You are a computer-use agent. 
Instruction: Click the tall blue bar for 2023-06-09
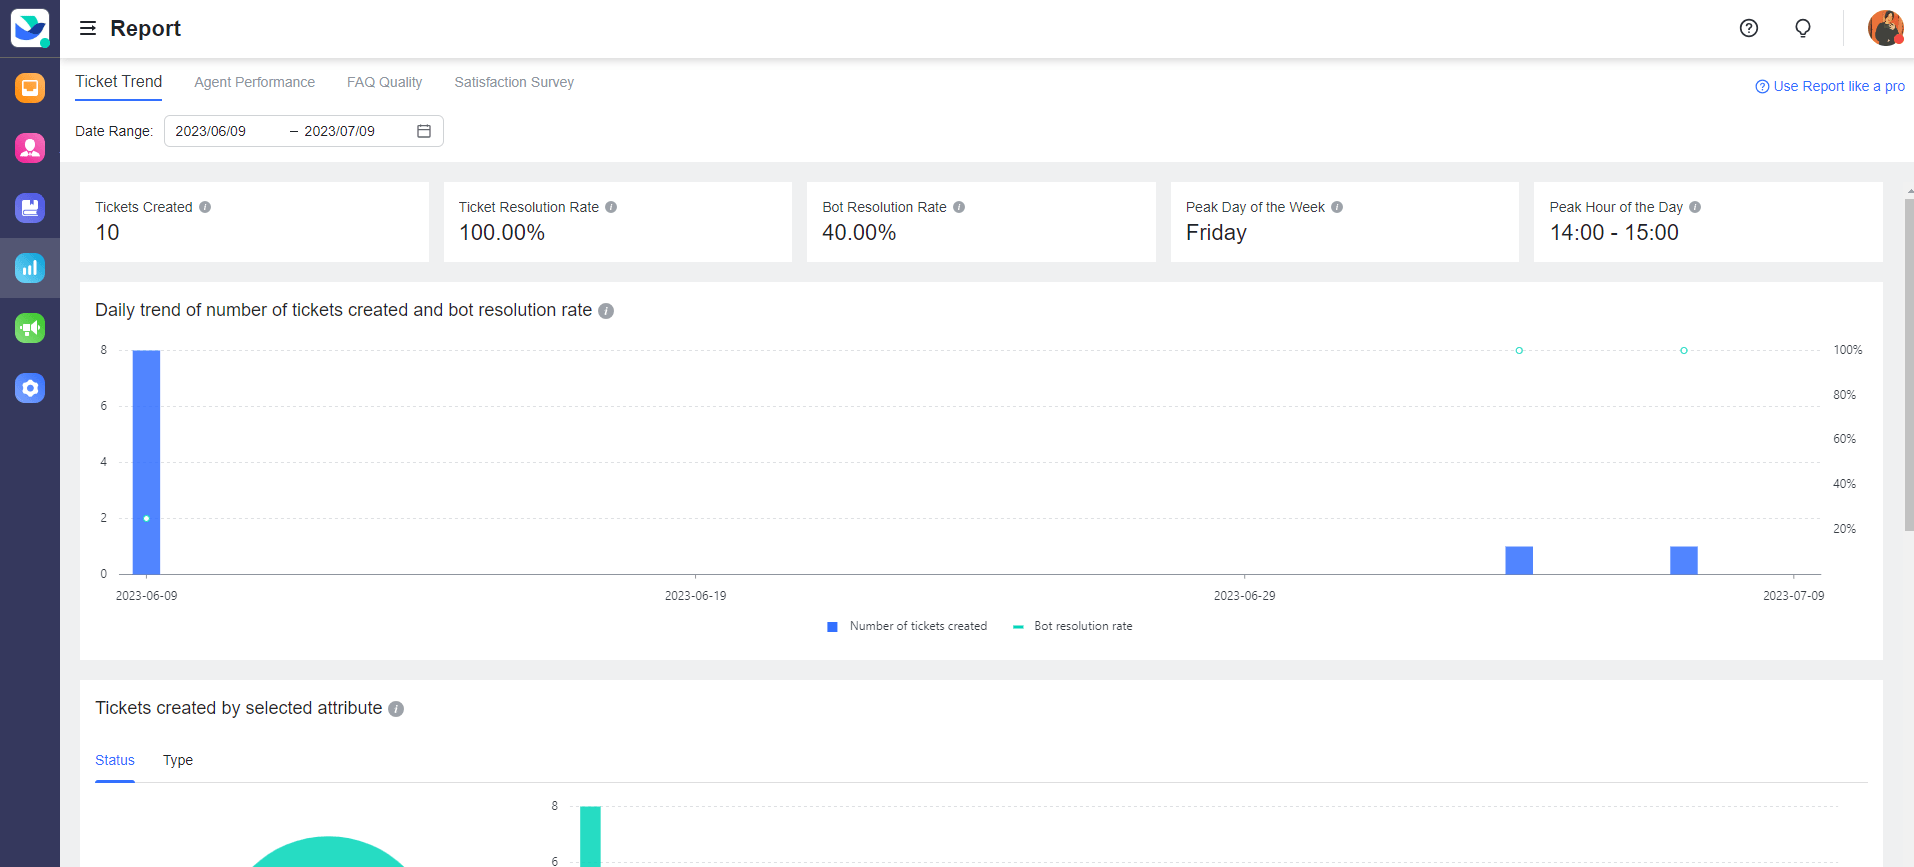[146, 462]
